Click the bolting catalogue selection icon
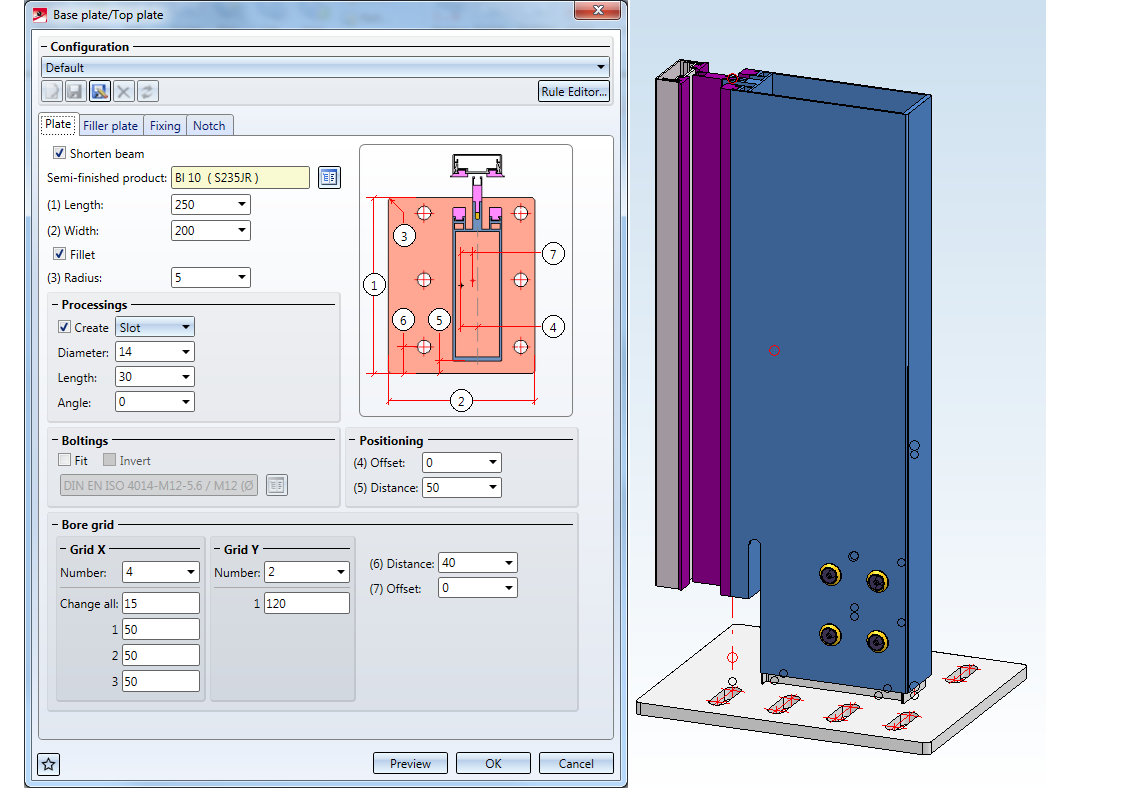The image size is (1134, 789). click(x=277, y=485)
